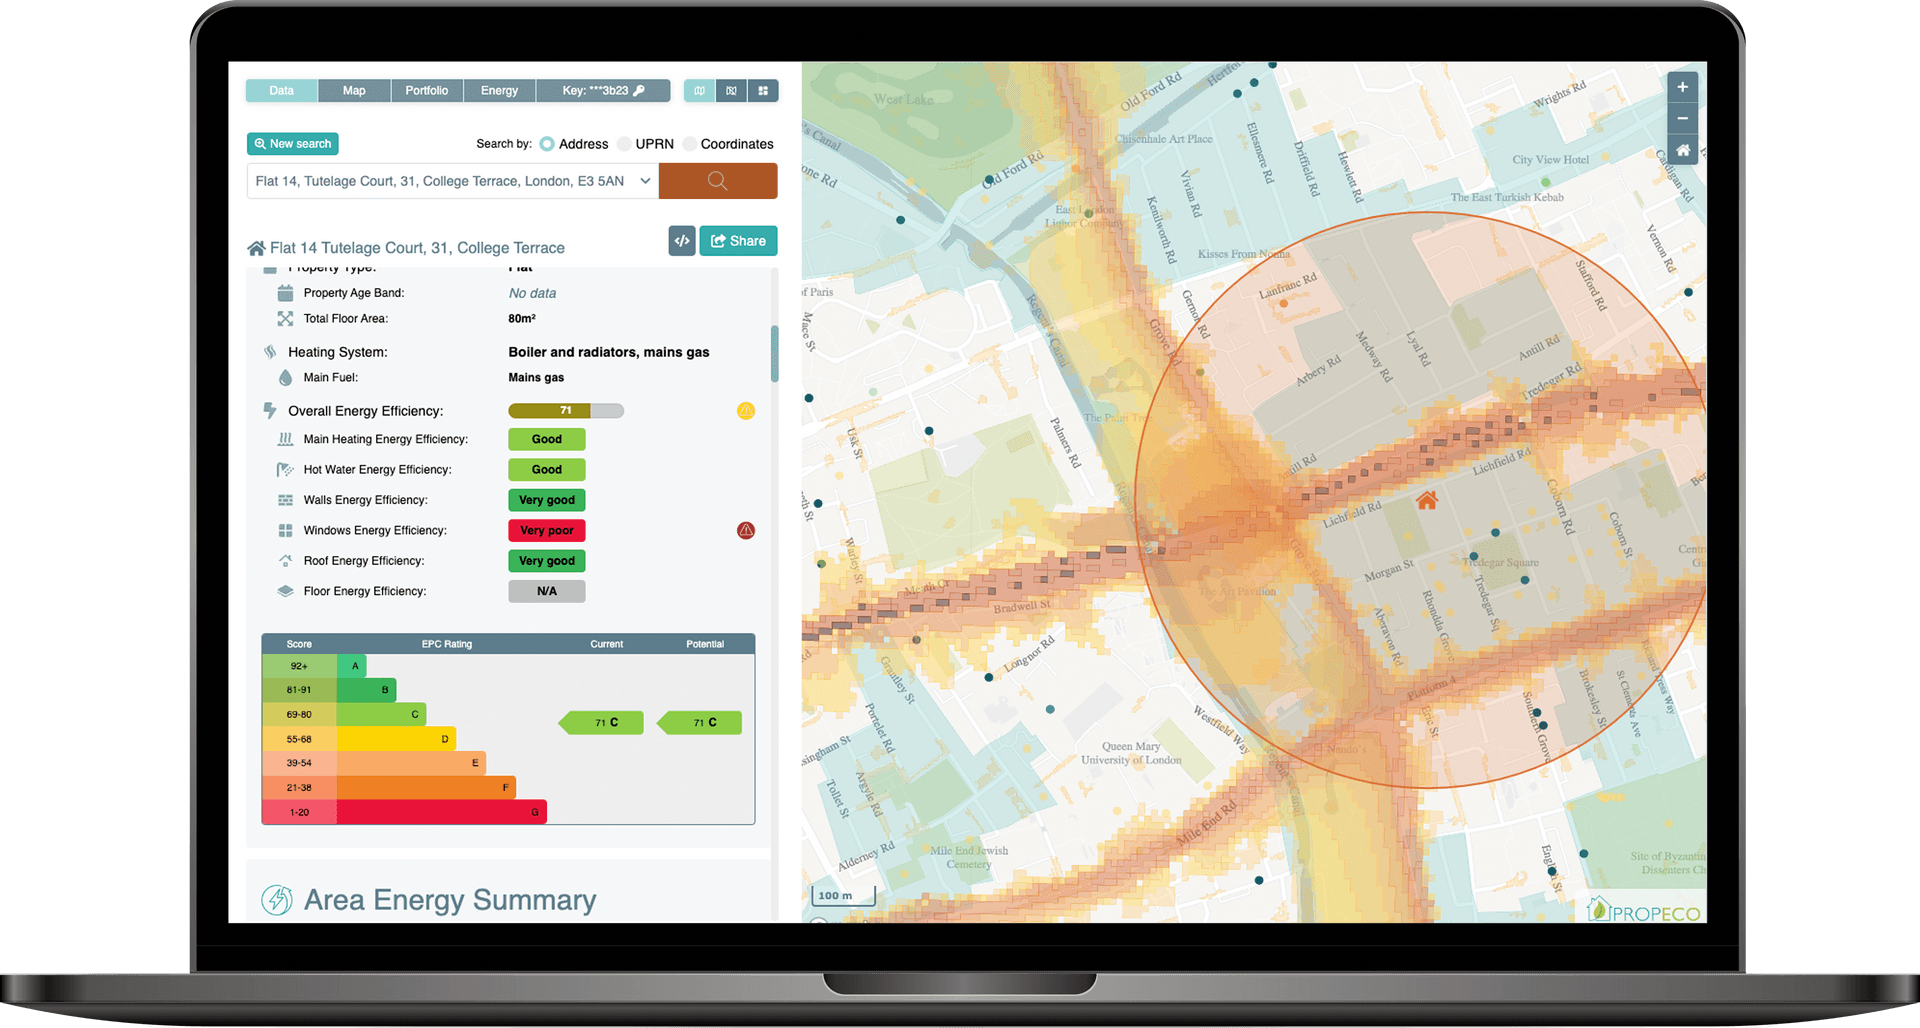1920x1028 pixels.
Task: Click the orange search magnifier button
Action: tap(718, 181)
